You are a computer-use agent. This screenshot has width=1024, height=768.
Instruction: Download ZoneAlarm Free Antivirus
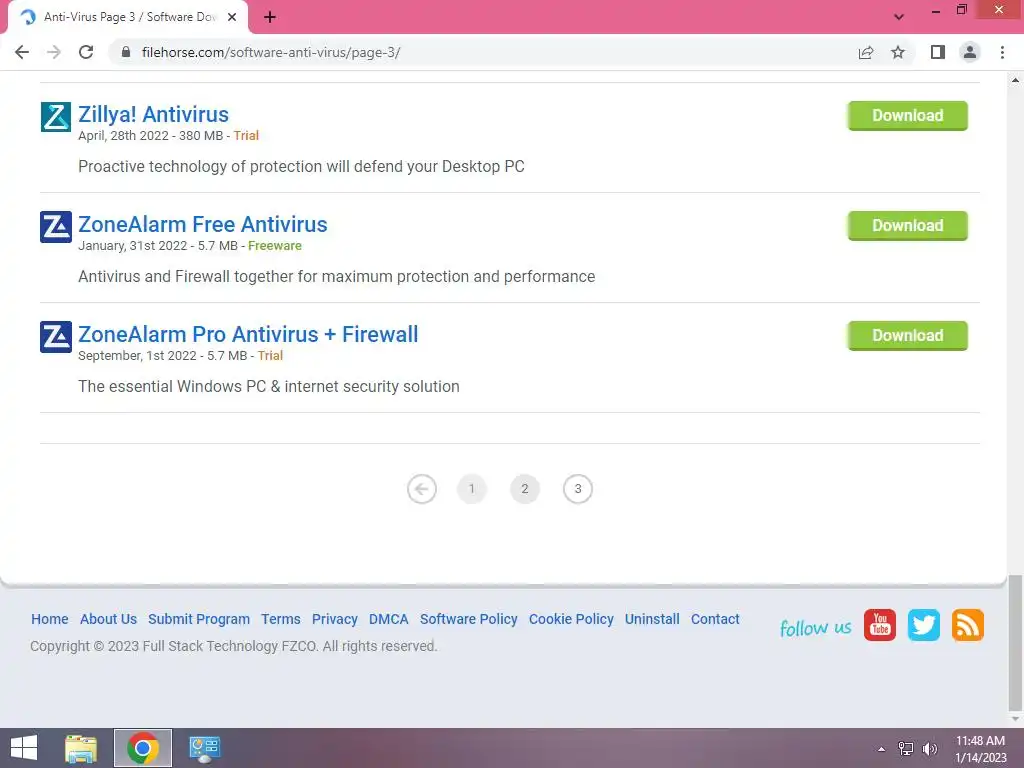pos(907,225)
